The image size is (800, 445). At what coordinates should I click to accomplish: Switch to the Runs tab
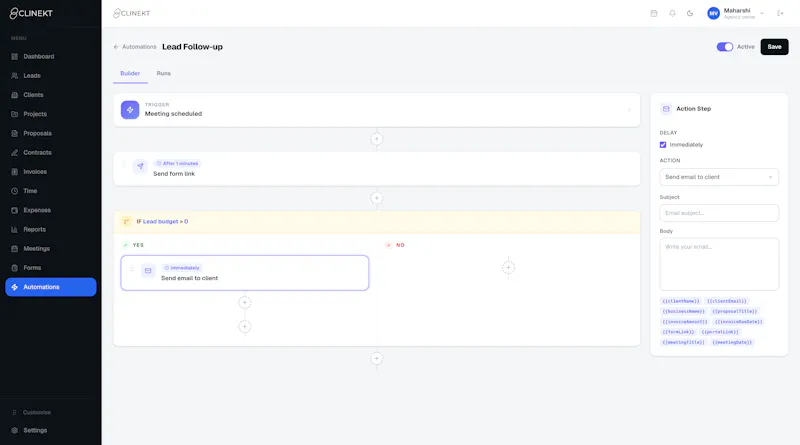(164, 73)
